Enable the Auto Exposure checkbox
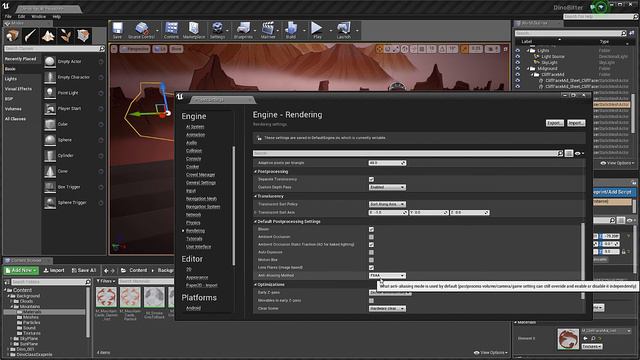Viewport: 640px width, 360px height. pos(371,252)
